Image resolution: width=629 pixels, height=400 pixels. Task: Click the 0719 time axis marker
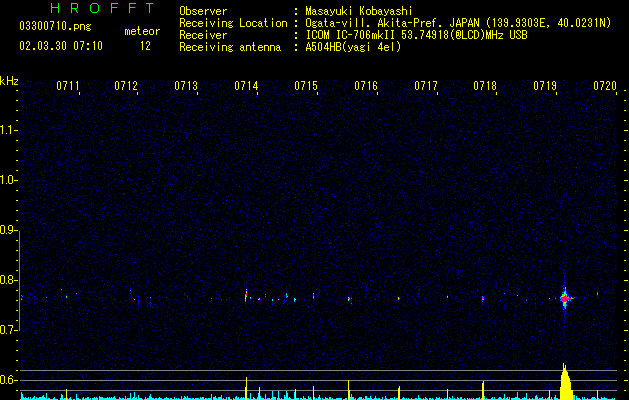pyautogui.click(x=545, y=86)
